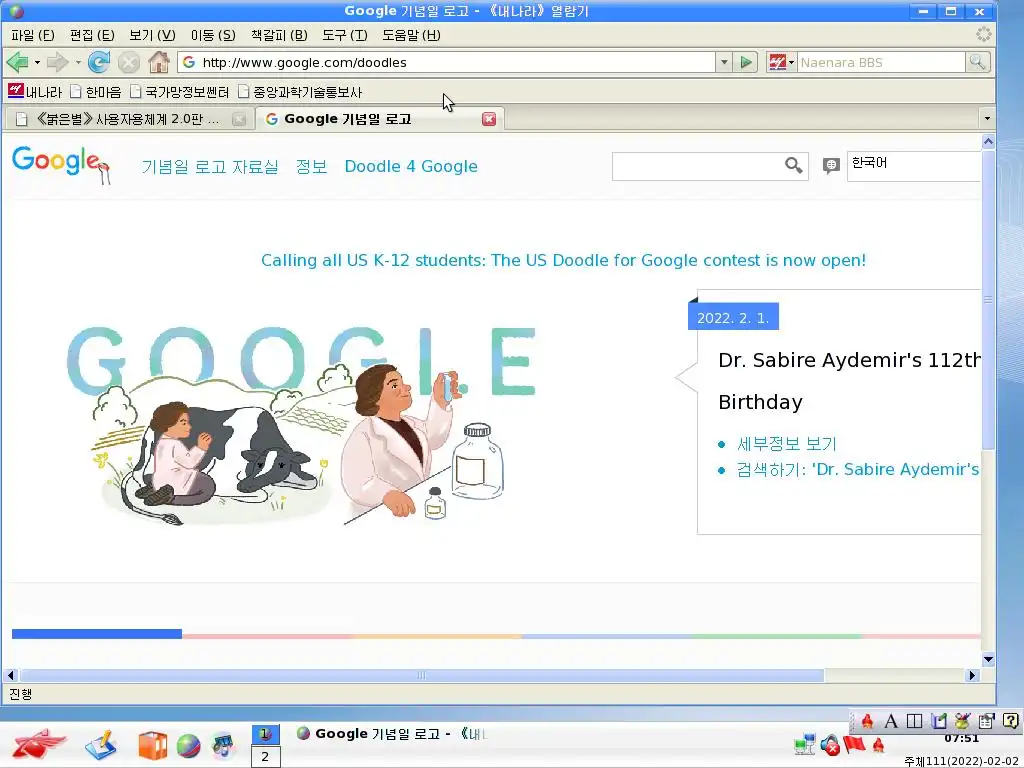
Task: Click the green Back arrow button
Action: [18, 63]
